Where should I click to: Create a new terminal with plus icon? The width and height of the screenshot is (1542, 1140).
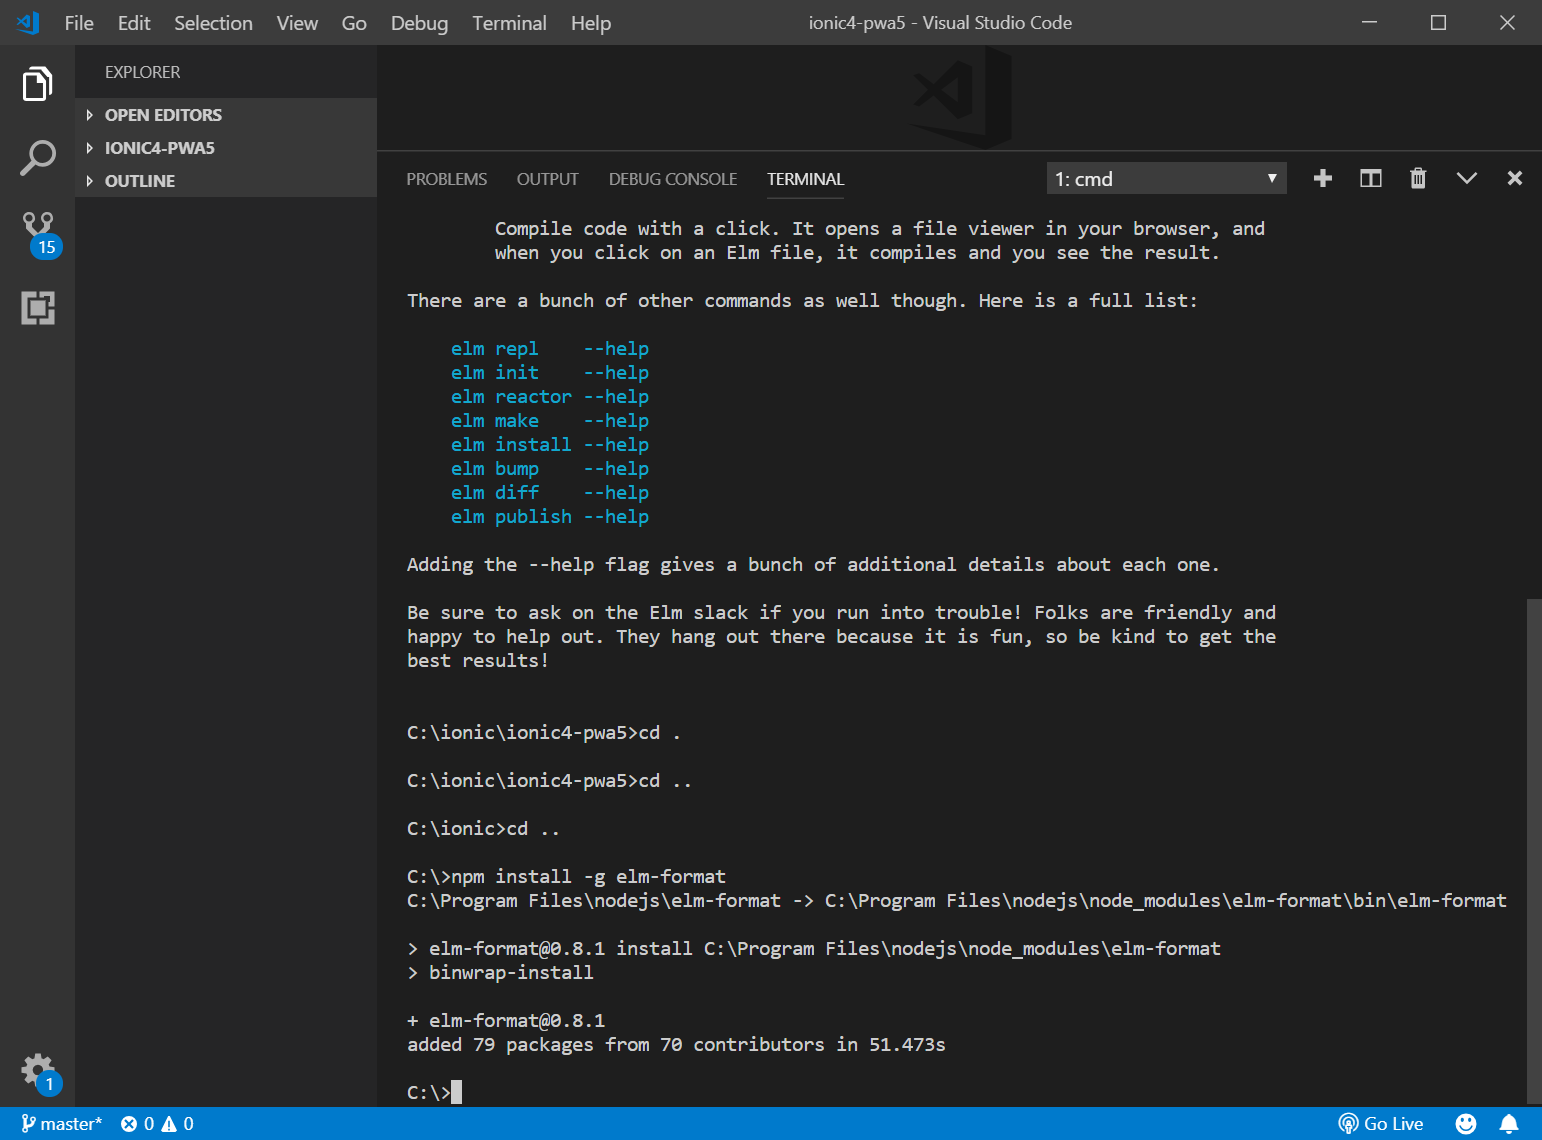pyautogui.click(x=1322, y=178)
